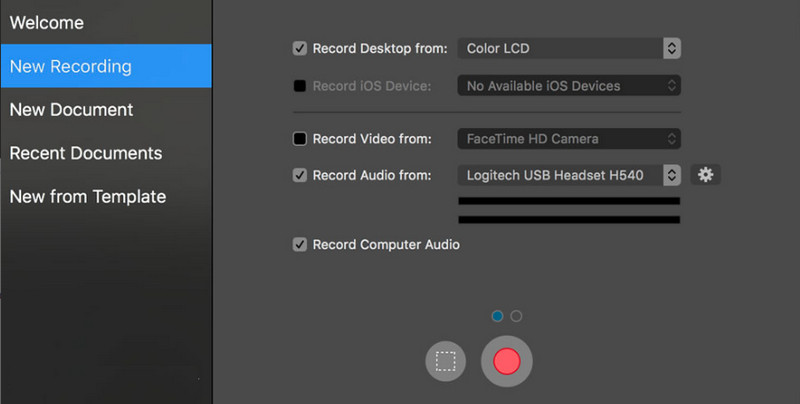800x404 pixels.
Task: Expand the FaceTime HD Camera dropdown
Action: 569,139
